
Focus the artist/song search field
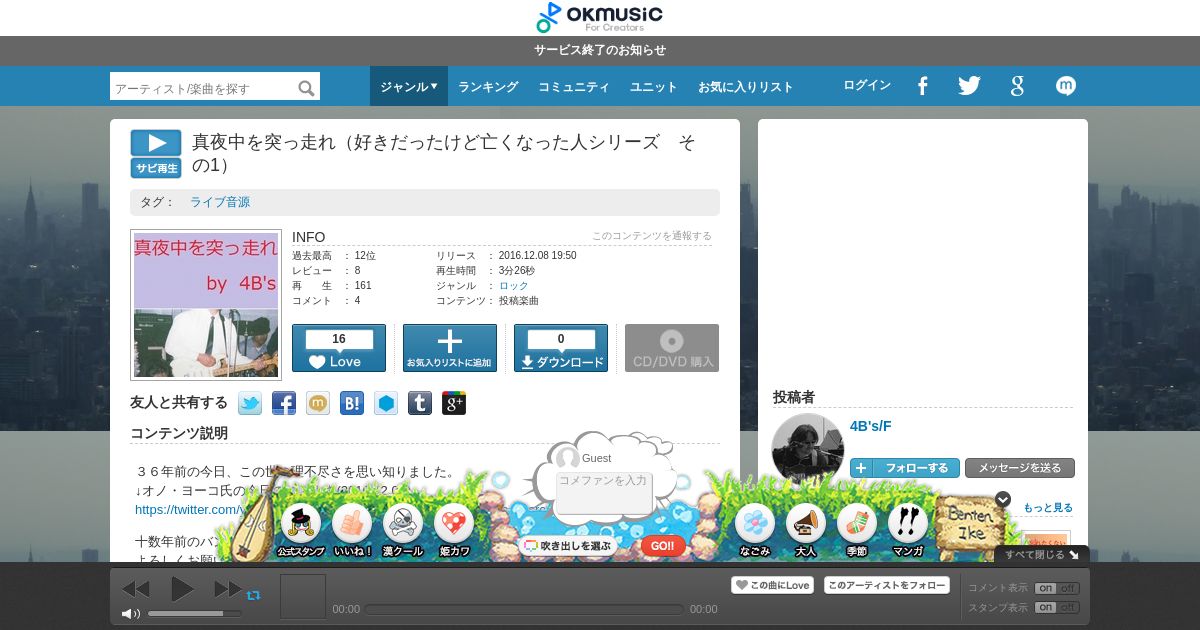pyautogui.click(x=204, y=88)
